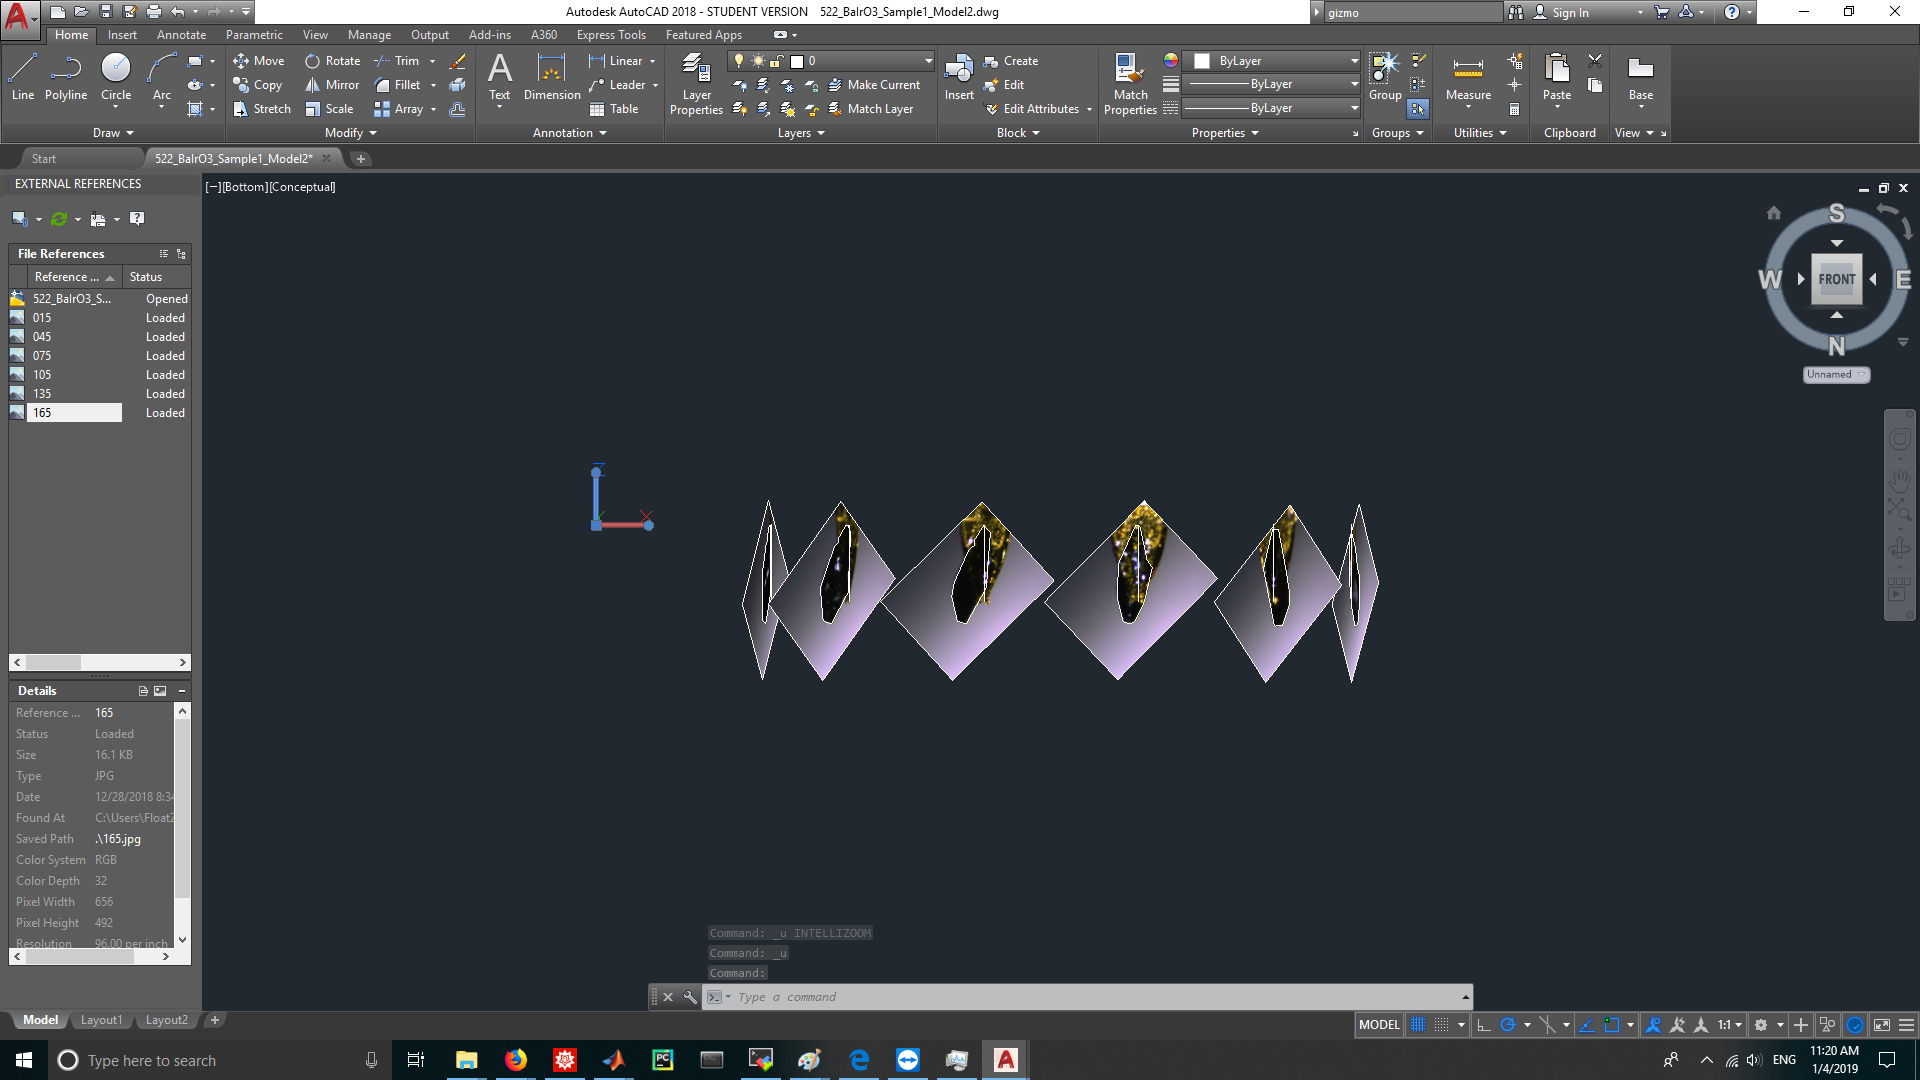Click Make Current layer button
The height and width of the screenshot is (1080, 1920).
[874, 85]
